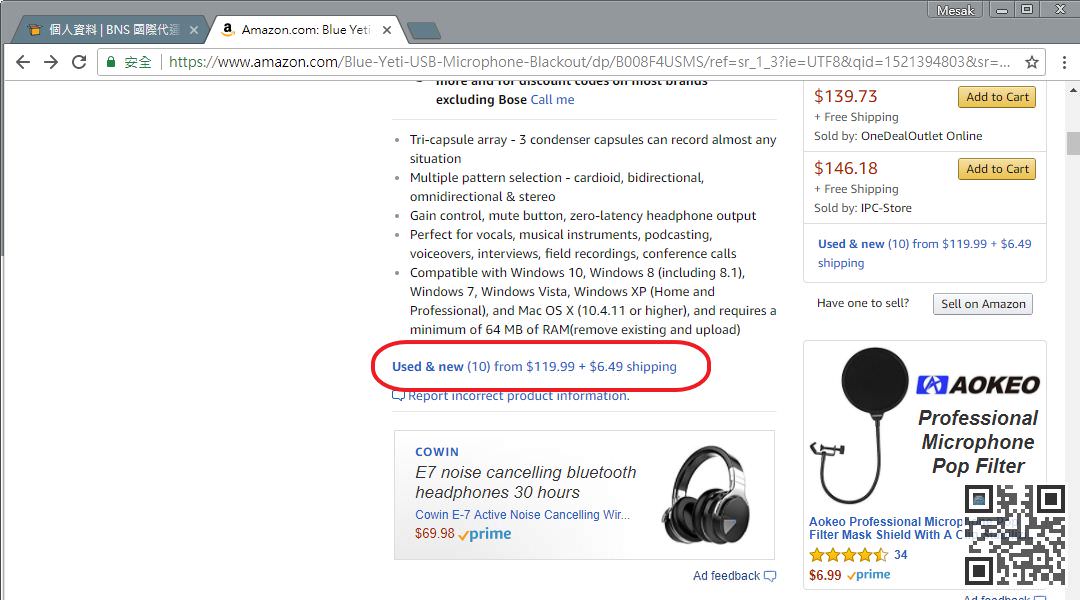Click the browser back arrow
Image resolution: width=1080 pixels, height=600 pixels.
pyautogui.click(x=23, y=62)
